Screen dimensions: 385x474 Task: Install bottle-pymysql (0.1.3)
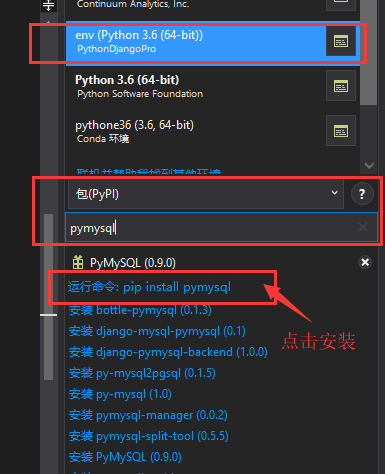[140, 310]
